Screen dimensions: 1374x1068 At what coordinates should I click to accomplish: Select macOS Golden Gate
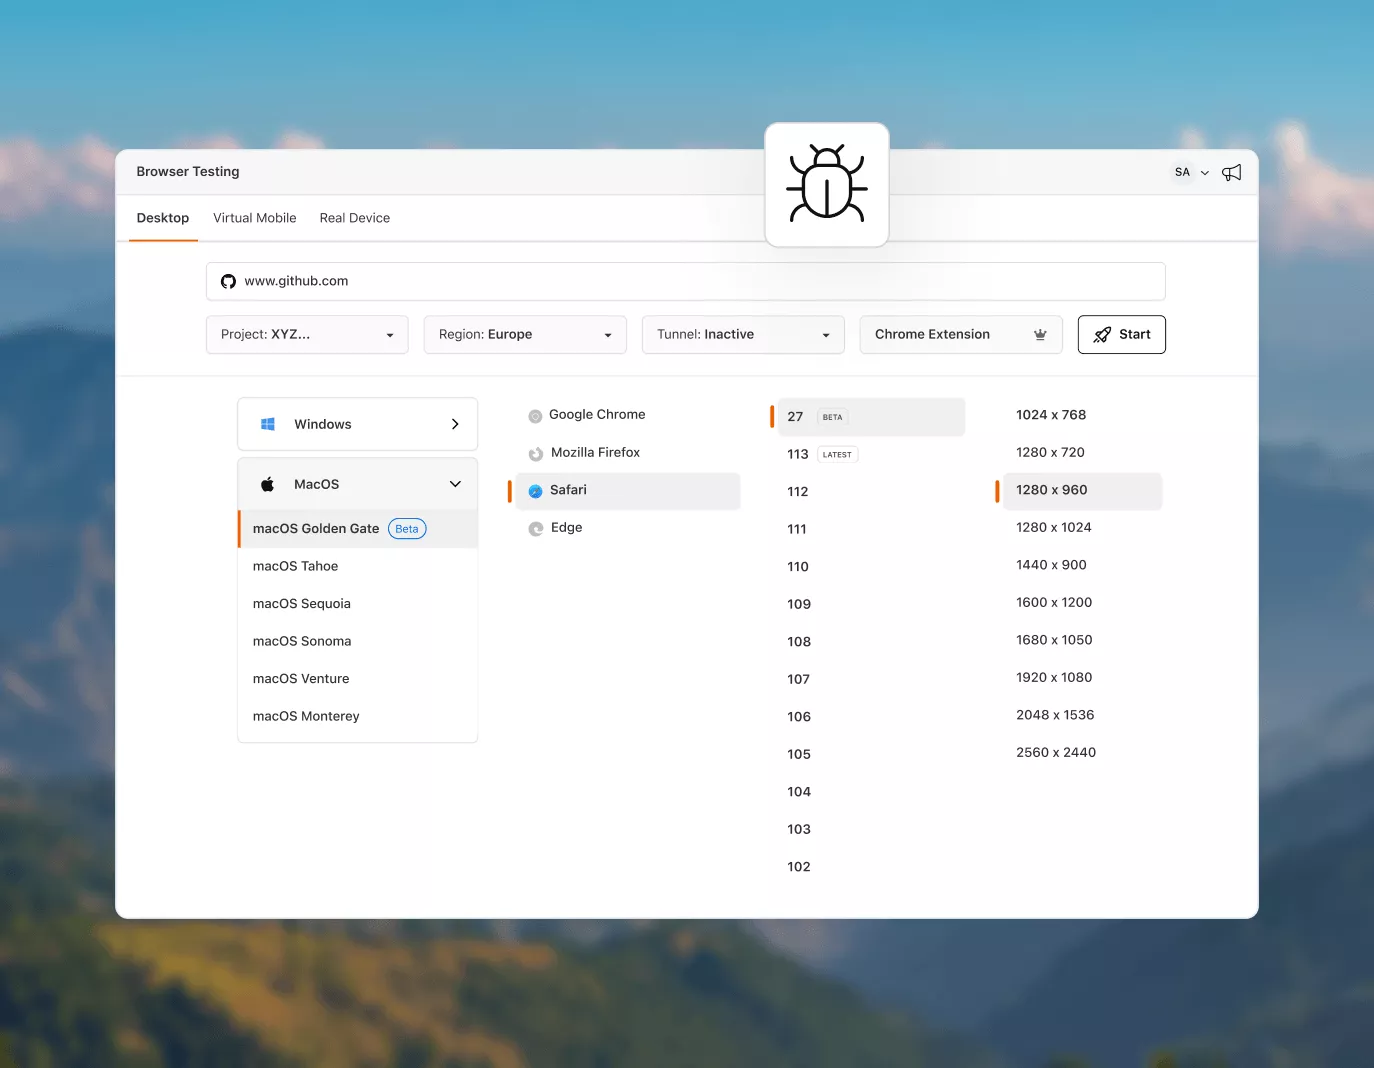tap(358, 529)
